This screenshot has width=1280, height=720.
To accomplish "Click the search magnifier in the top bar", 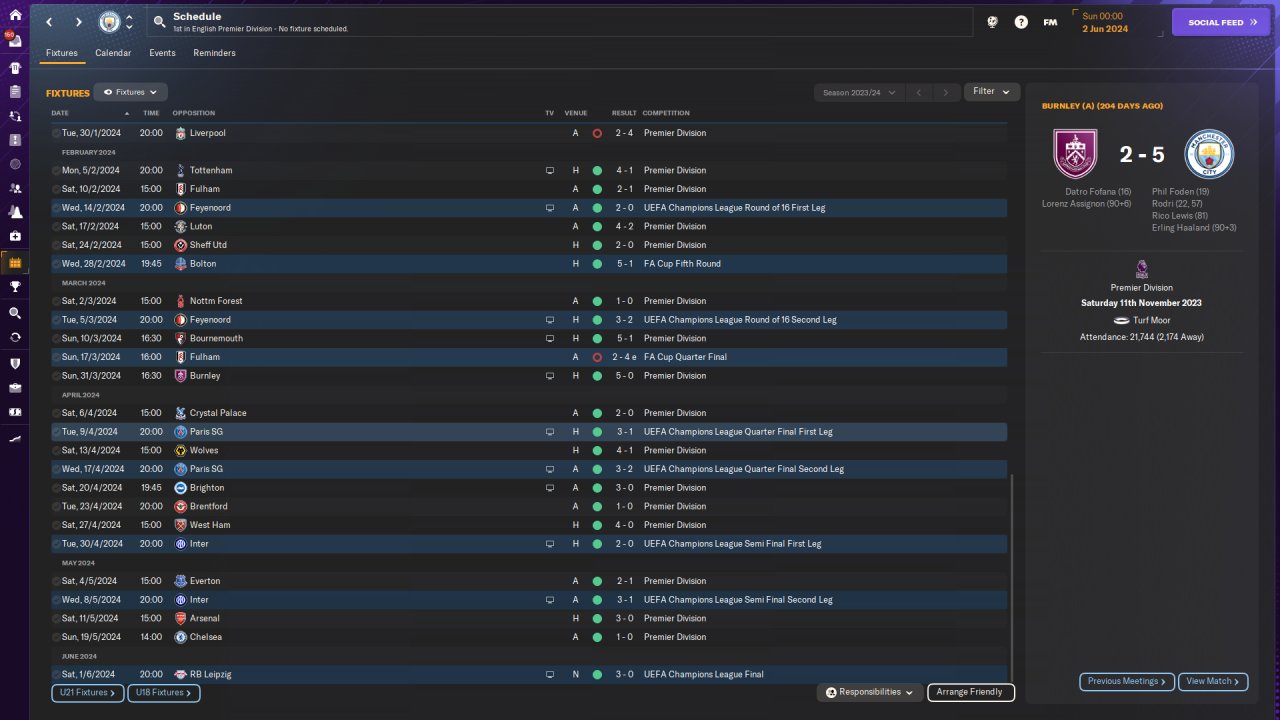I will [159, 22].
